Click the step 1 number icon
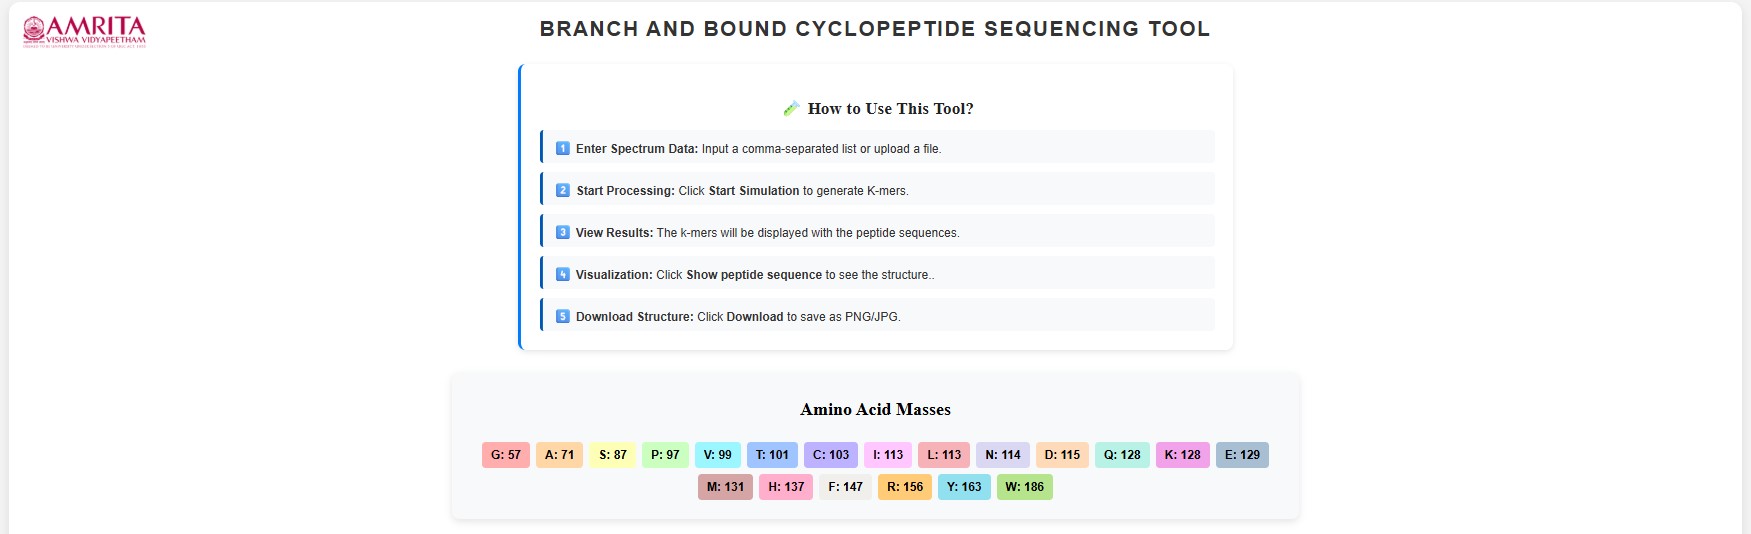 563,148
